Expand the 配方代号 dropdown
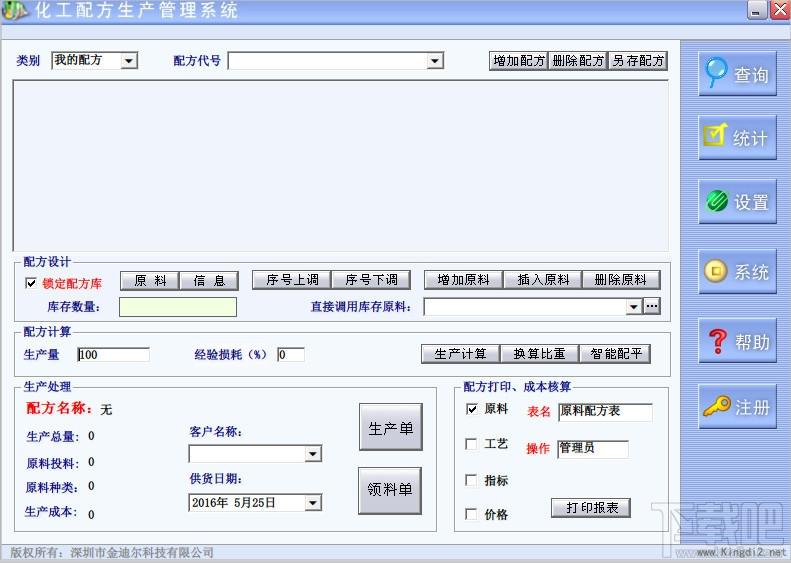This screenshot has height=563, width=791. tap(434, 61)
